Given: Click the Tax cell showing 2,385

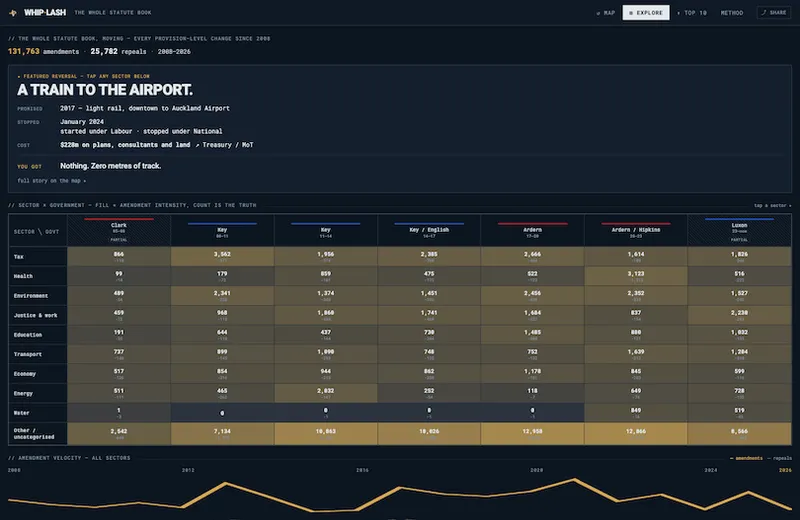Looking at the screenshot, I should click(429, 257).
